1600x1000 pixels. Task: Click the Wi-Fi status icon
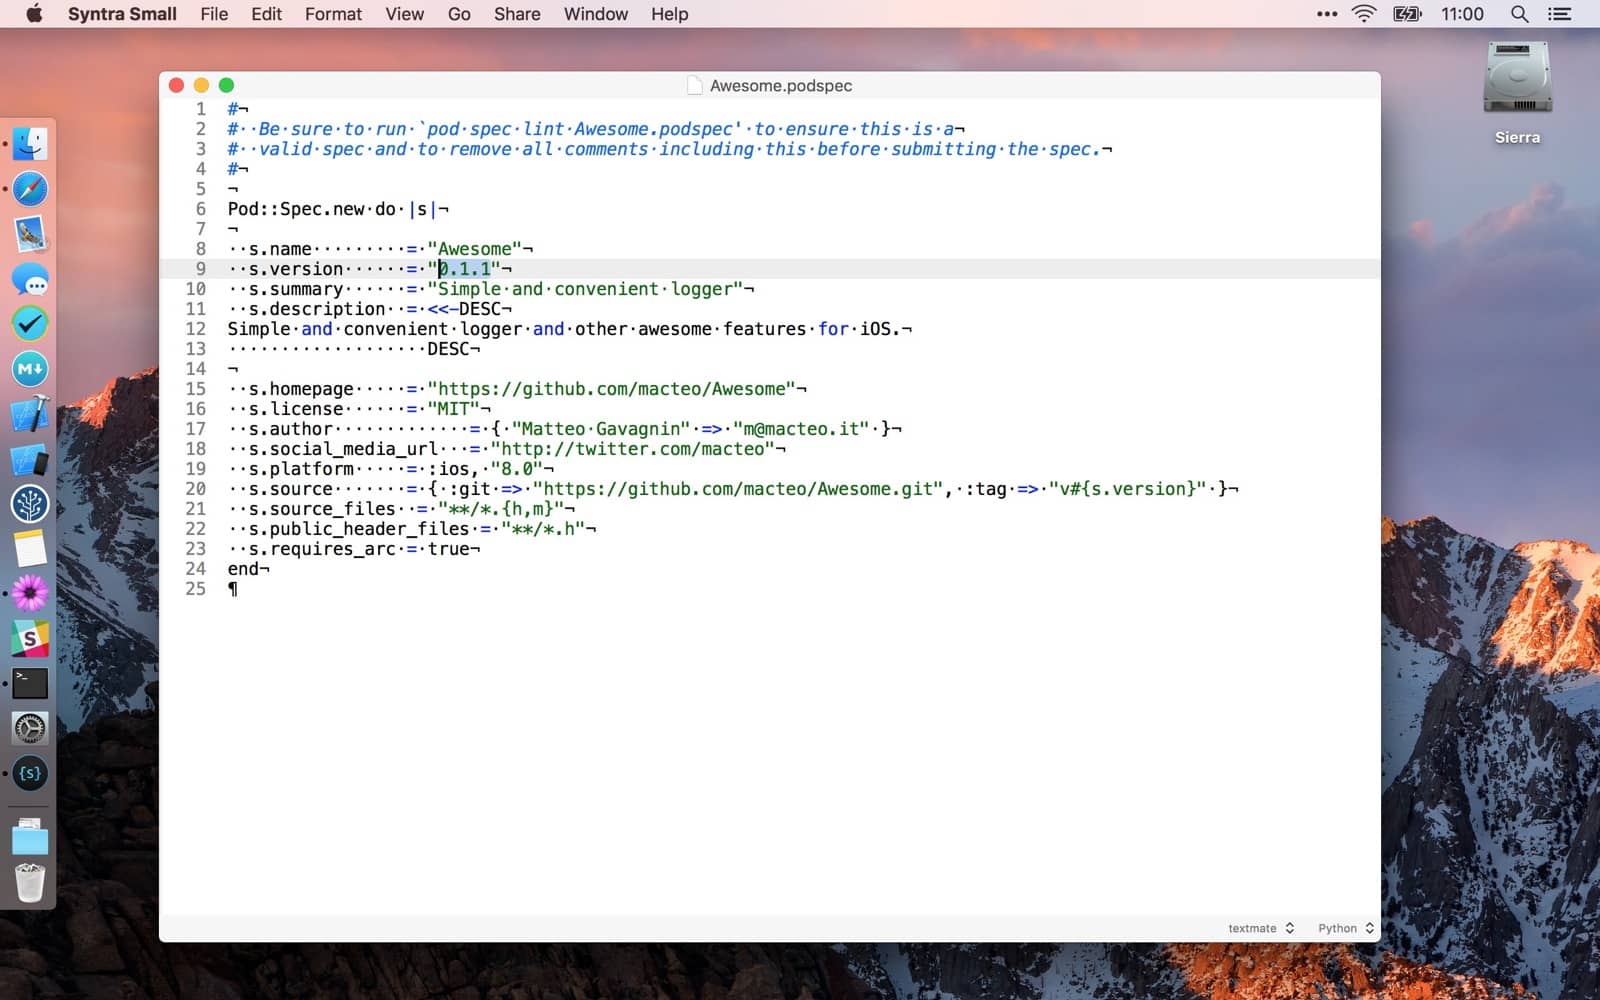click(x=1363, y=14)
